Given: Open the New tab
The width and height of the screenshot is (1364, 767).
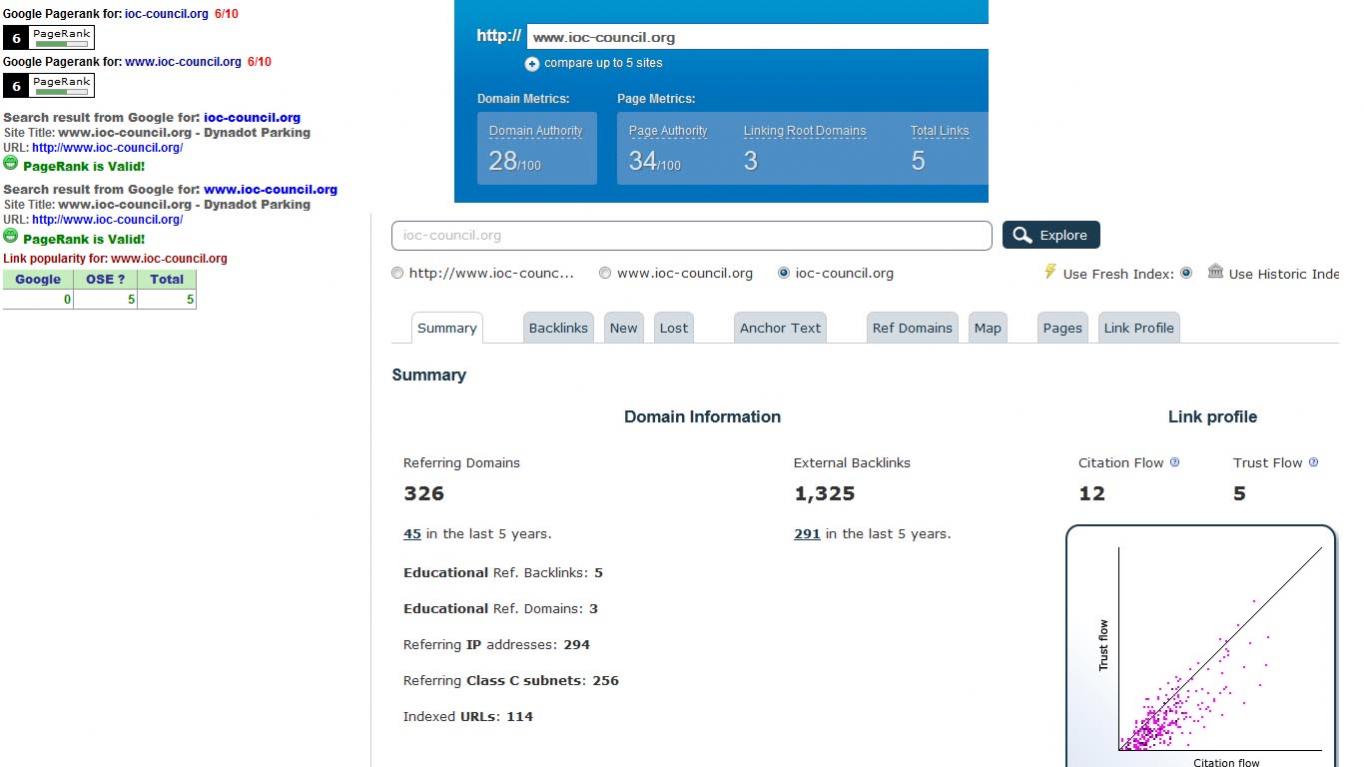Looking at the screenshot, I should tap(624, 328).
